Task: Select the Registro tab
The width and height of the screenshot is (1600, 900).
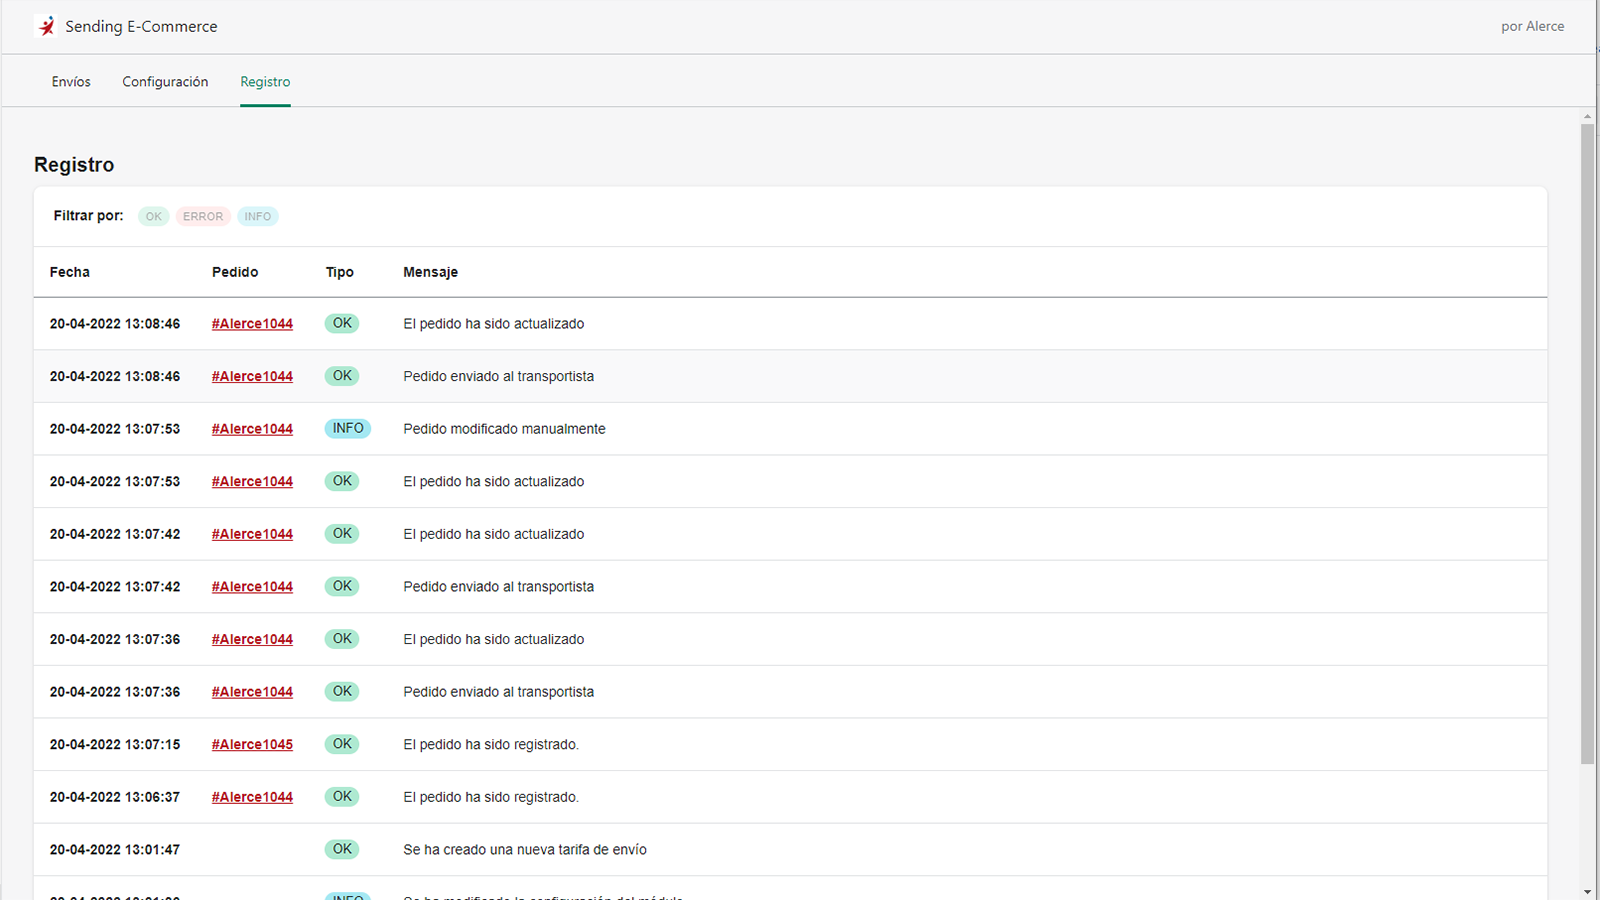Action: (265, 82)
